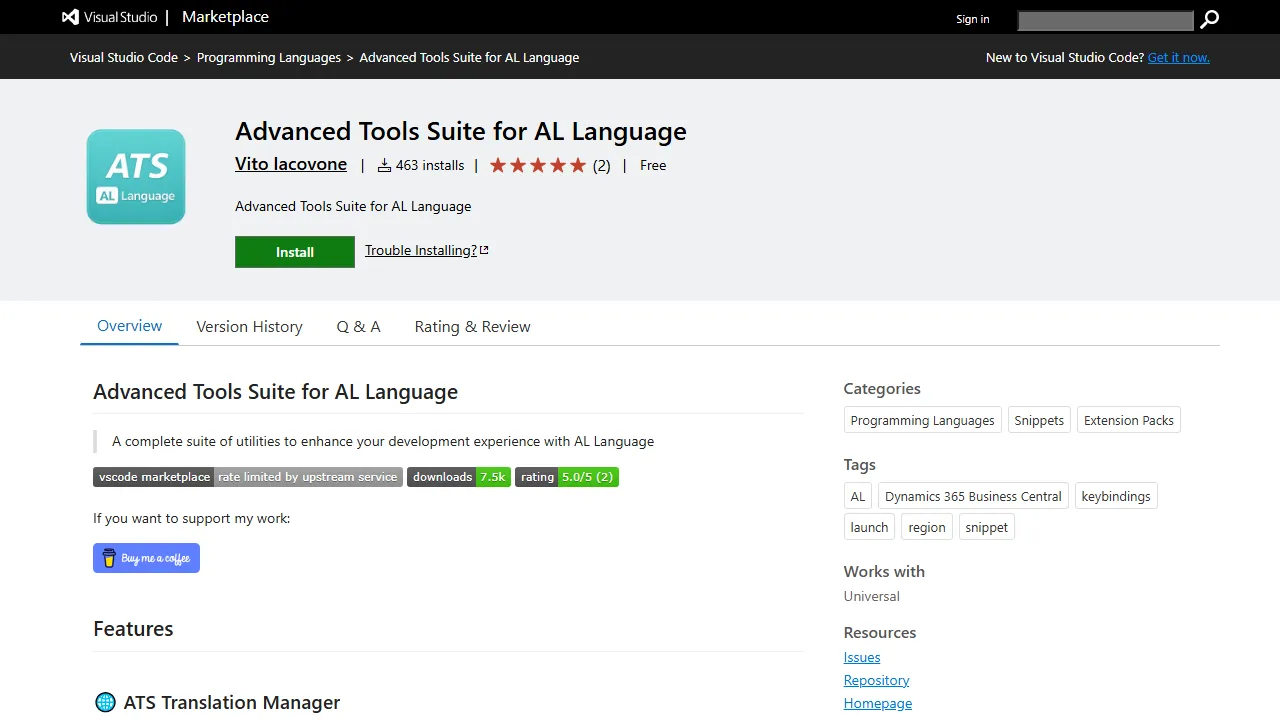Click the Get it now link
The width and height of the screenshot is (1280, 720).
click(1178, 57)
